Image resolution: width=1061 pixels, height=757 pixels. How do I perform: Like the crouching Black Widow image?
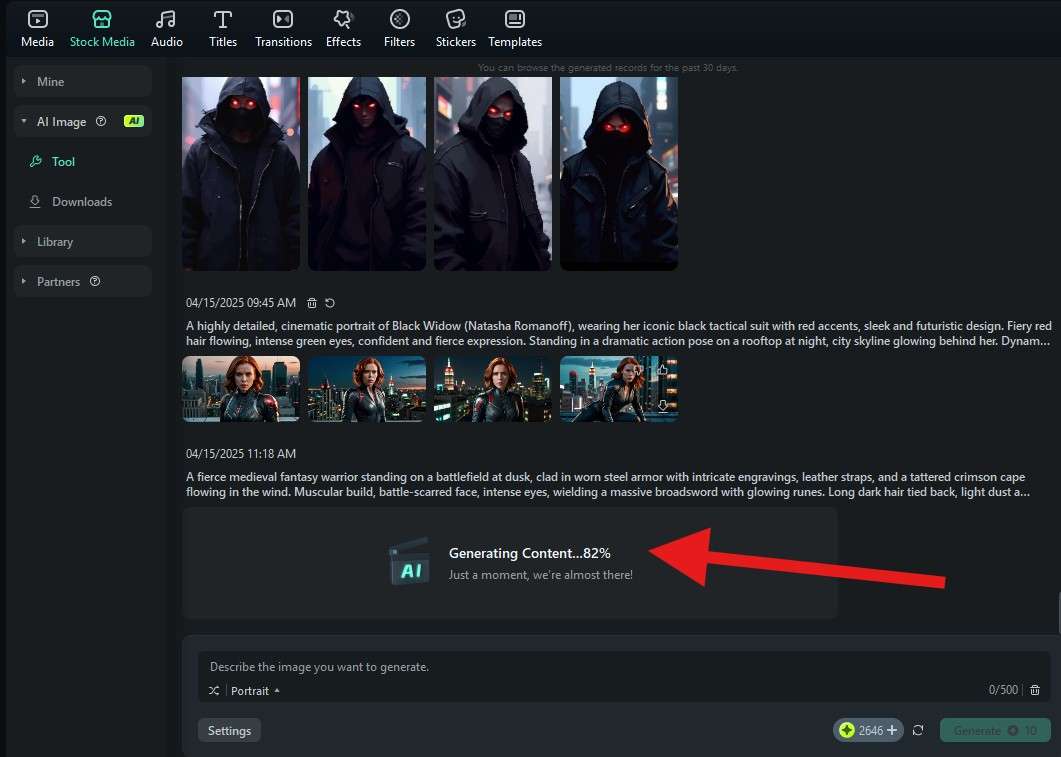click(x=662, y=369)
